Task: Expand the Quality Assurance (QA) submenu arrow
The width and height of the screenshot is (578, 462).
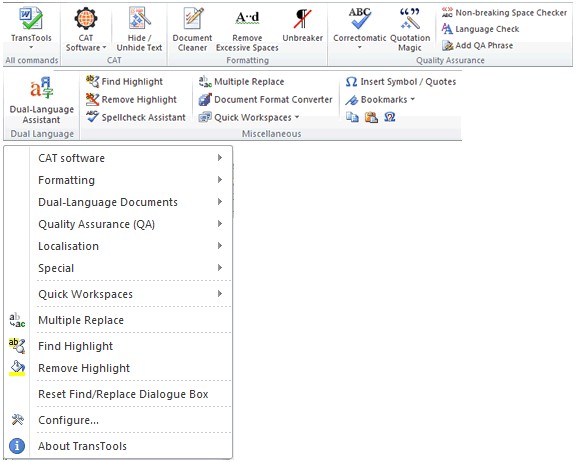Action: click(x=220, y=223)
